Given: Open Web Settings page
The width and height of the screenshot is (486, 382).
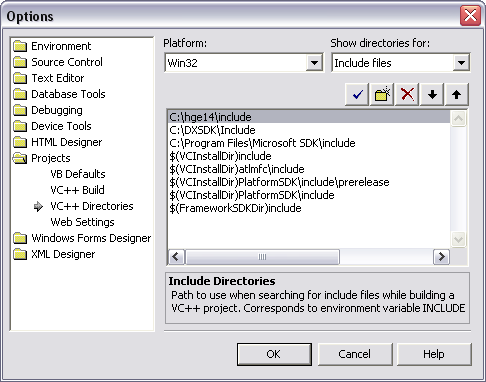Looking at the screenshot, I should click(82, 222).
